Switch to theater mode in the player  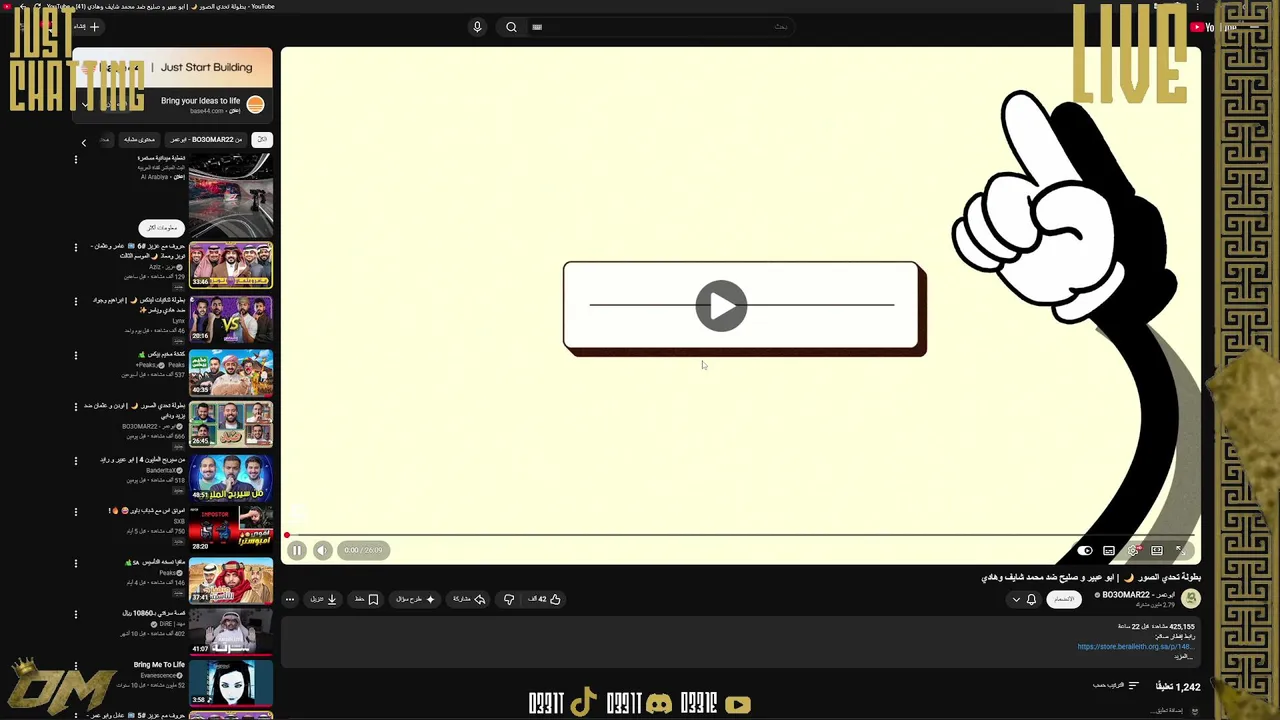coord(1157,550)
